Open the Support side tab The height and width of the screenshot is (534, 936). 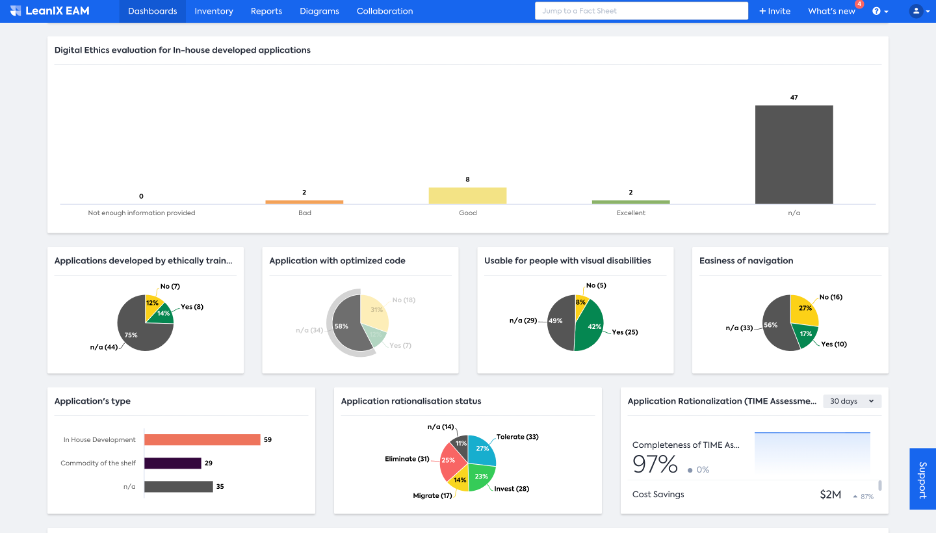click(x=922, y=479)
